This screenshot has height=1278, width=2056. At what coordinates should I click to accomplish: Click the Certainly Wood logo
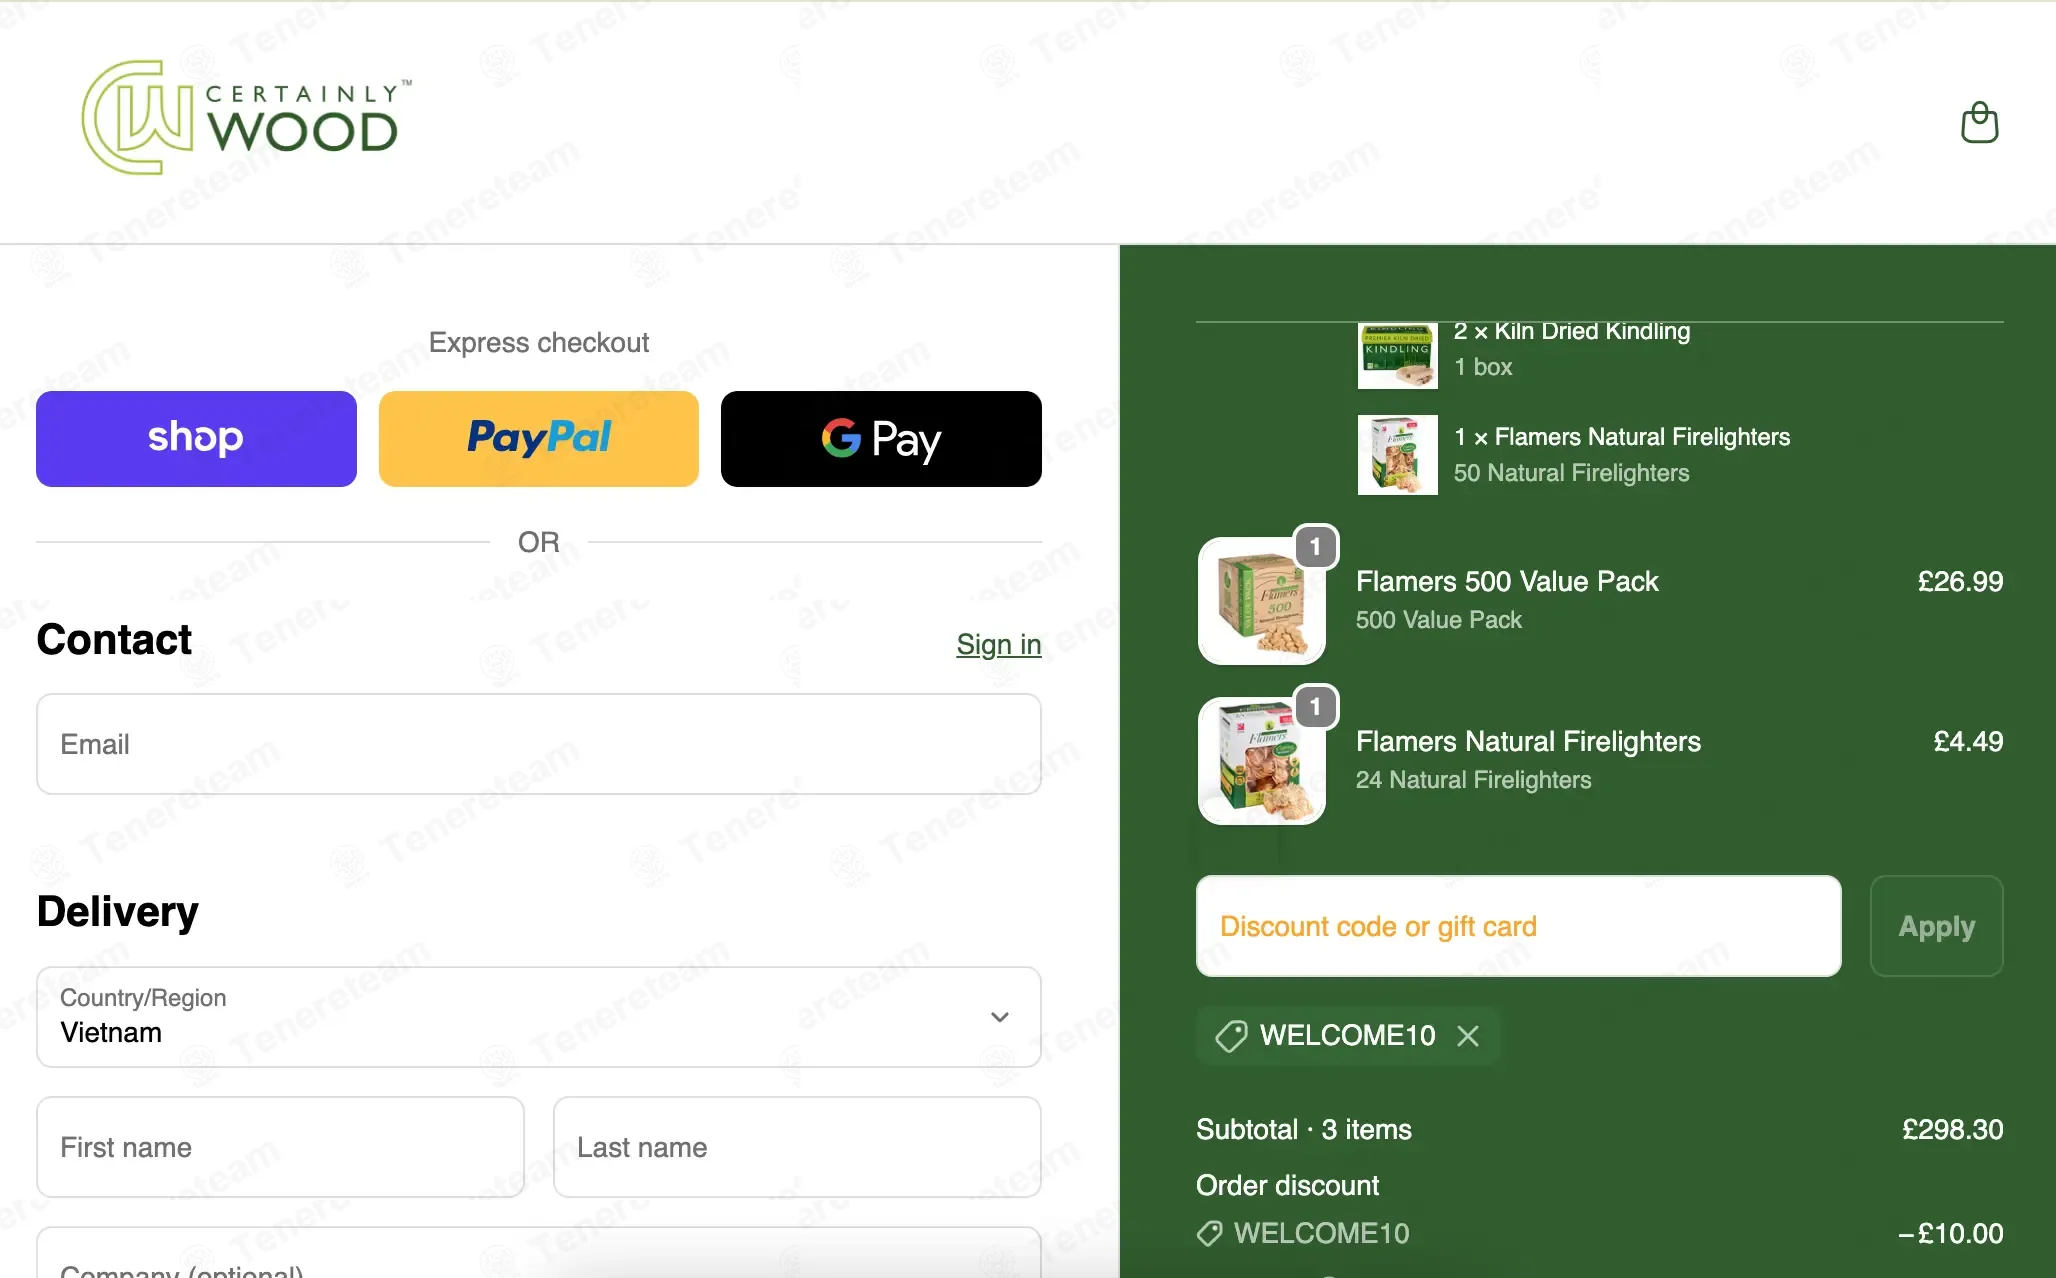click(x=247, y=118)
